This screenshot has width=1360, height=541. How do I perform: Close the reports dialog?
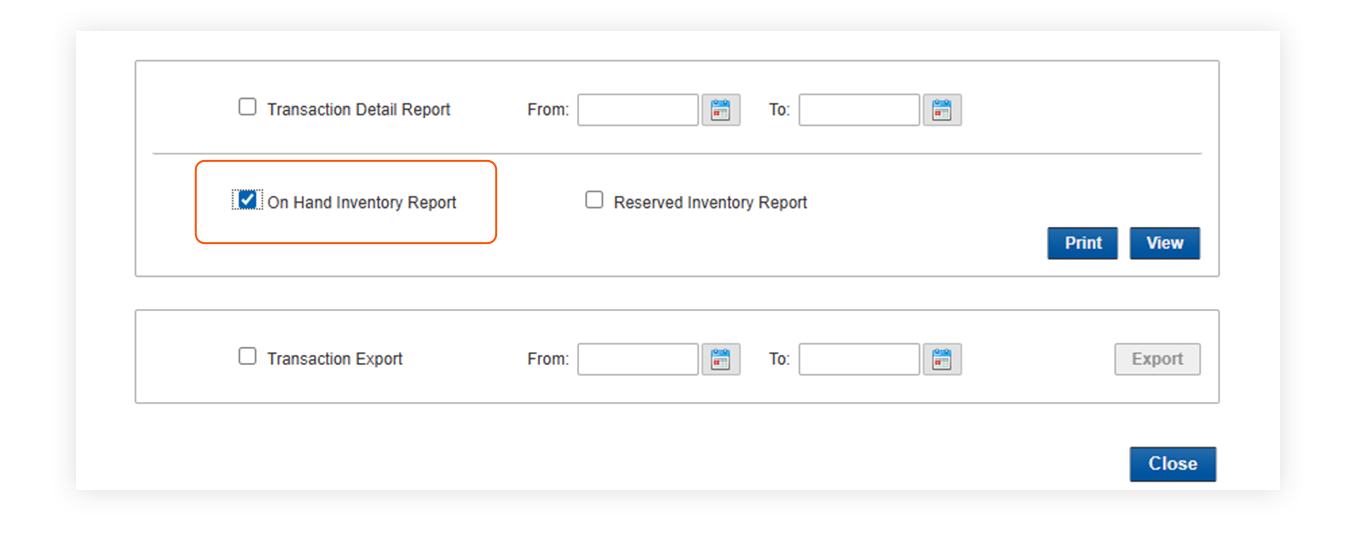pos(1173,464)
